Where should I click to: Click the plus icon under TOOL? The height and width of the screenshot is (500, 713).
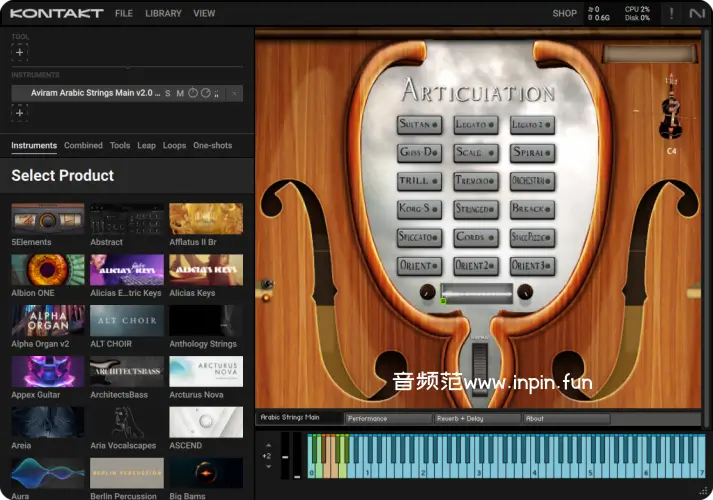pyautogui.click(x=20, y=53)
